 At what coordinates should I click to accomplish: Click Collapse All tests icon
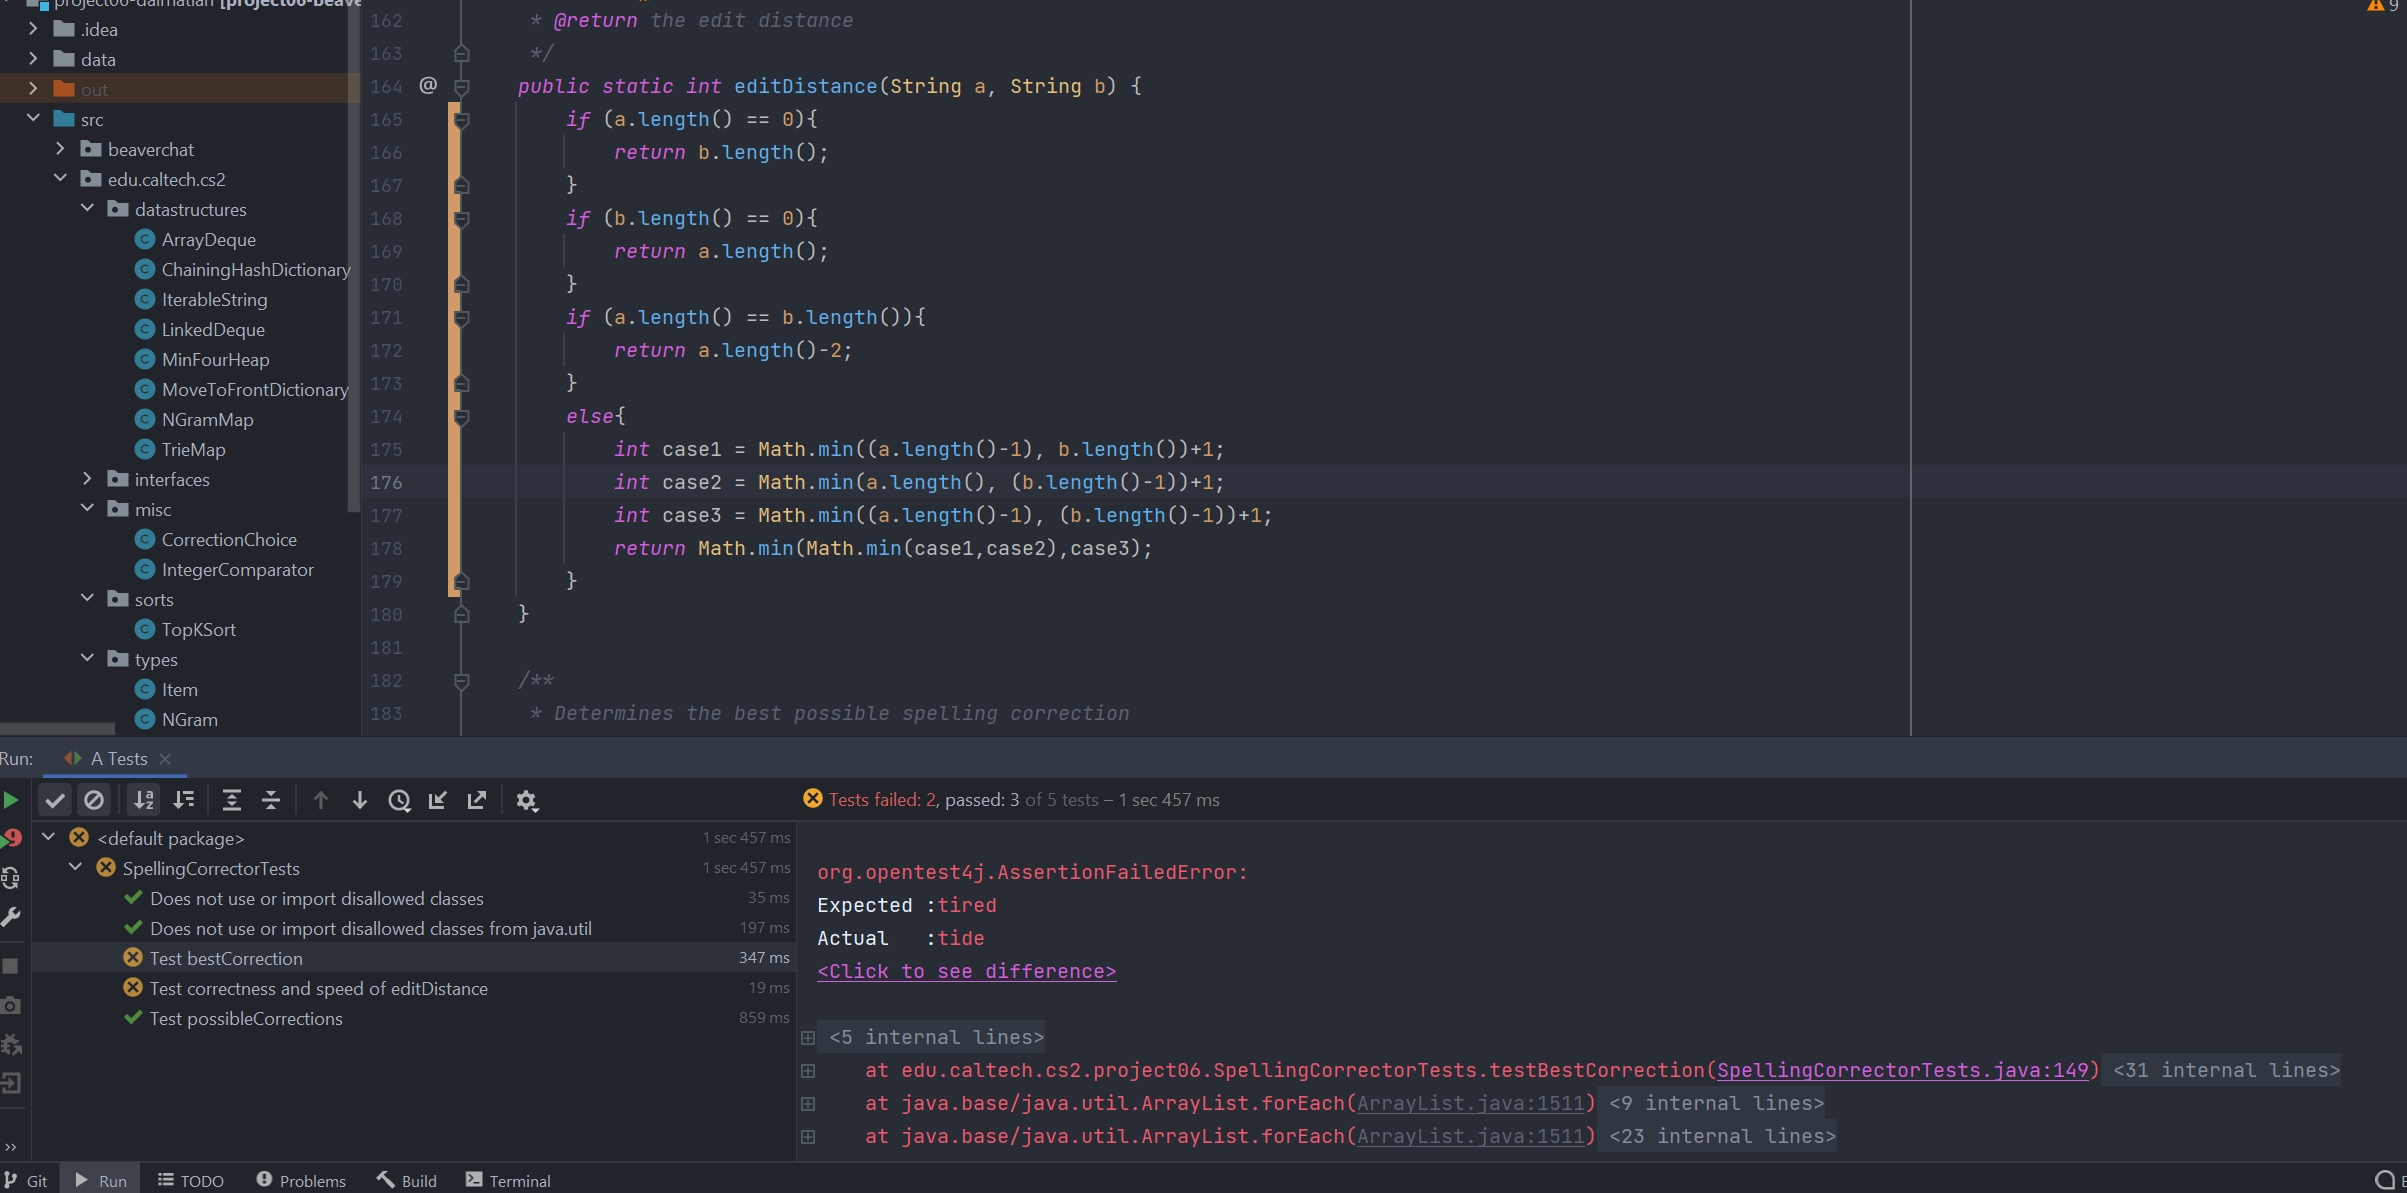pyautogui.click(x=271, y=800)
